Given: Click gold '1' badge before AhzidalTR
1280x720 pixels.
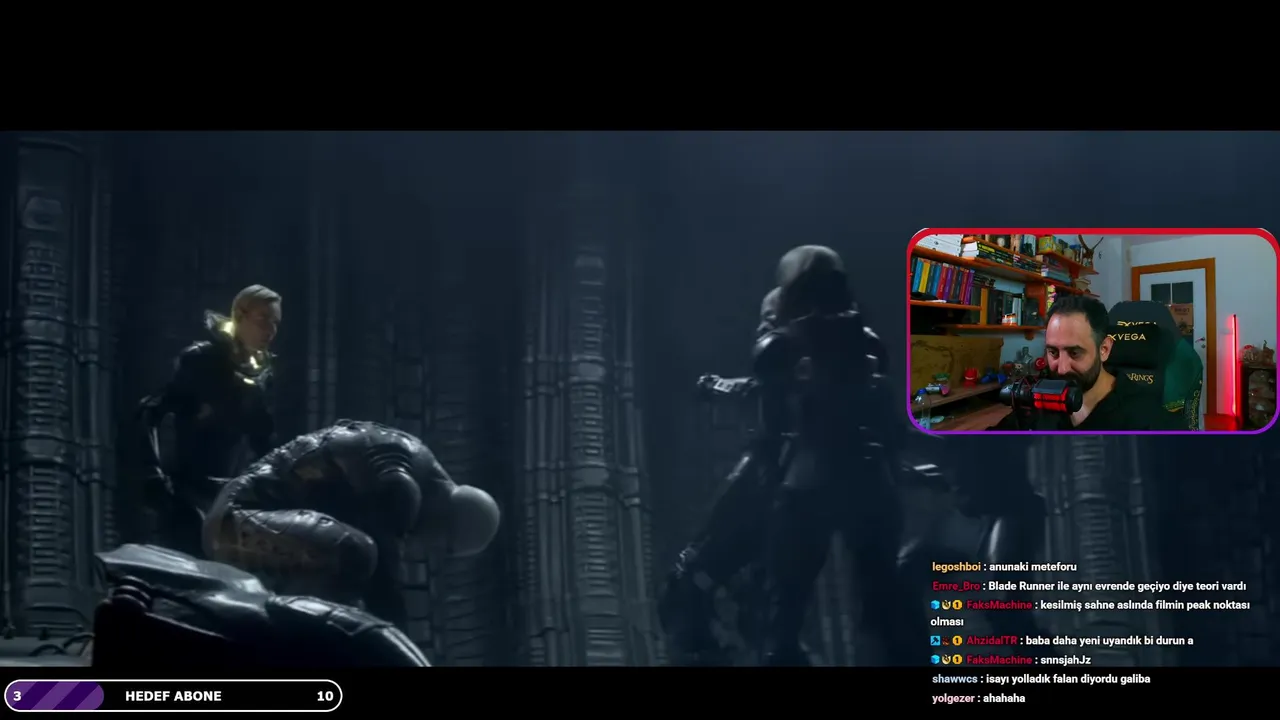Looking at the screenshot, I should [957, 640].
